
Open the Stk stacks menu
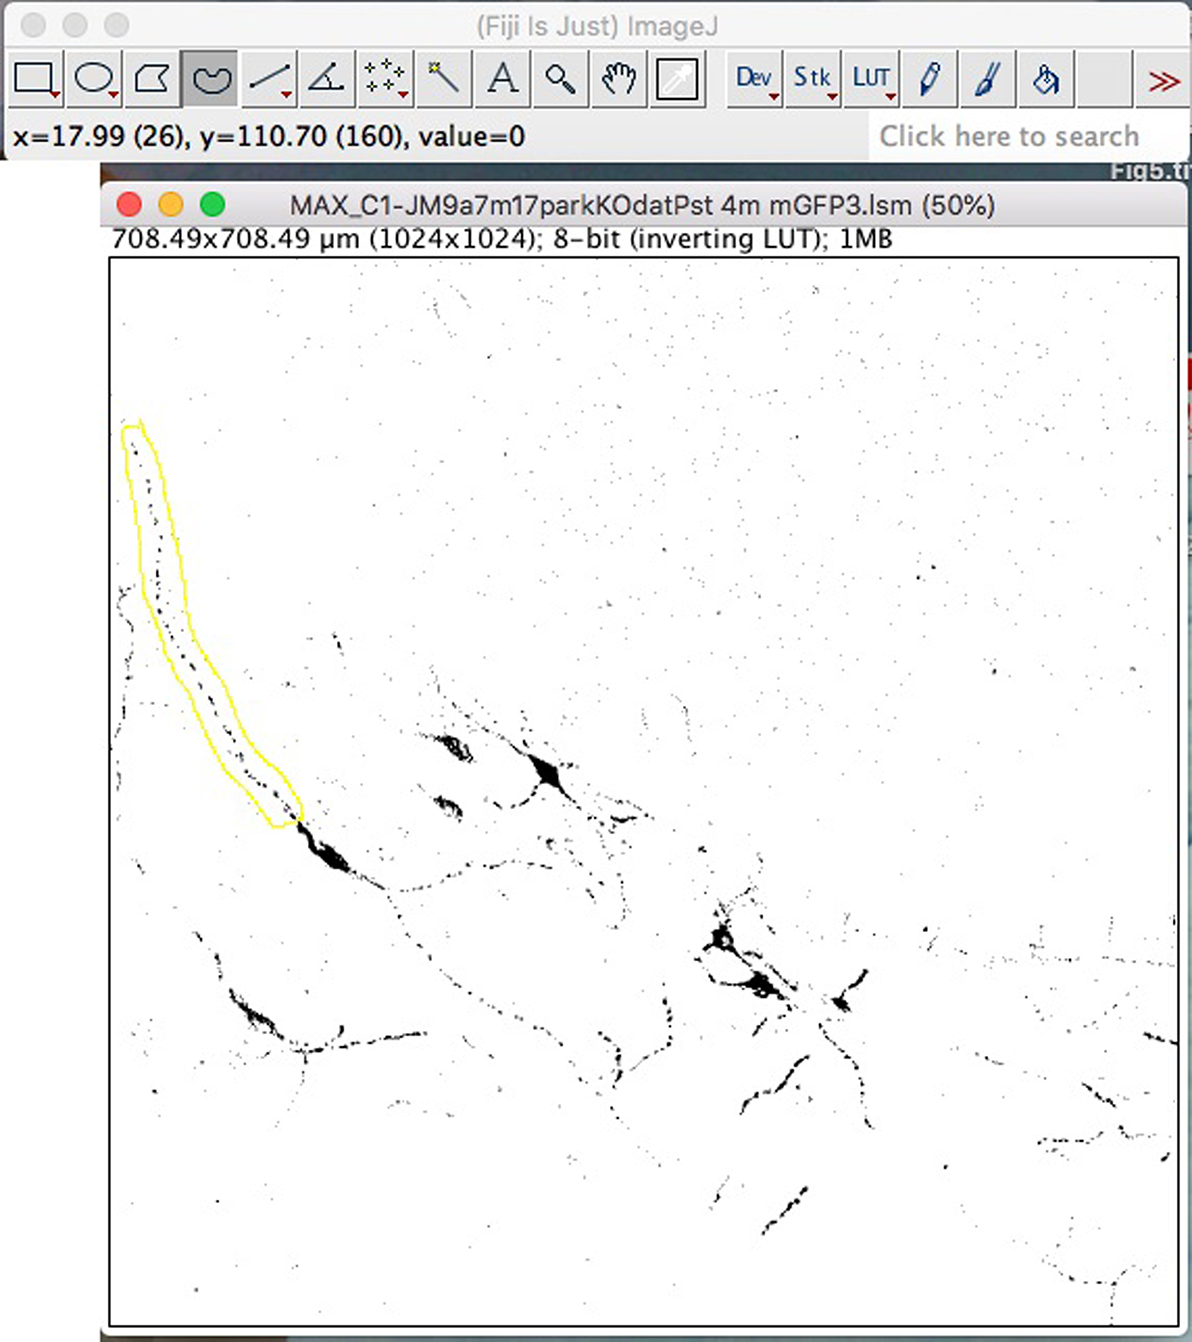point(813,78)
